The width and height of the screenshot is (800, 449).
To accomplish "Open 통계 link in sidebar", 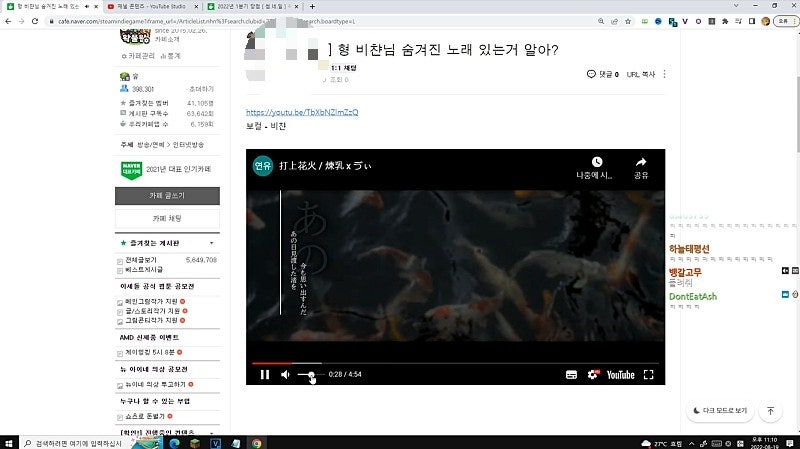I will click(170, 56).
